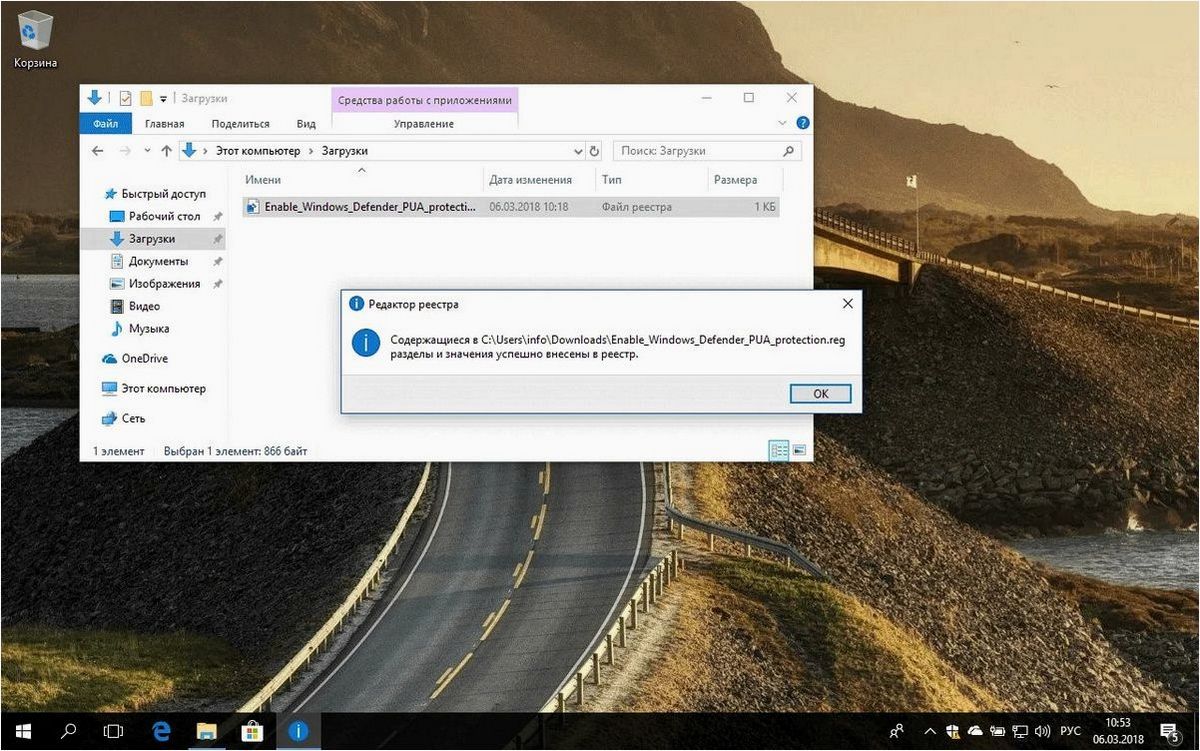
Task: Open the Windows Start menu
Action: pyautogui.click(x=22, y=731)
